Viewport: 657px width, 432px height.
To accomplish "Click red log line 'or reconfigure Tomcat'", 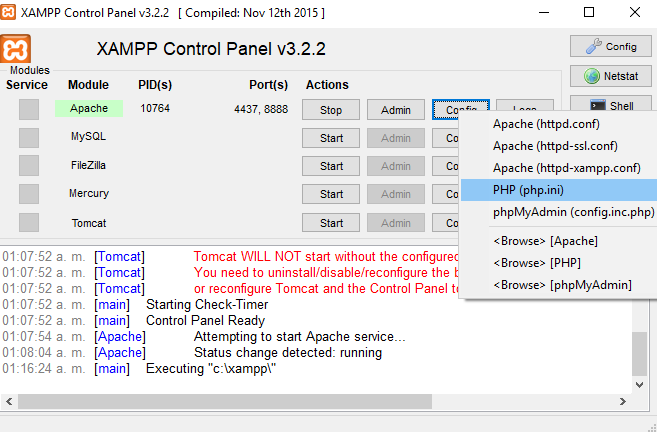I will point(326,289).
